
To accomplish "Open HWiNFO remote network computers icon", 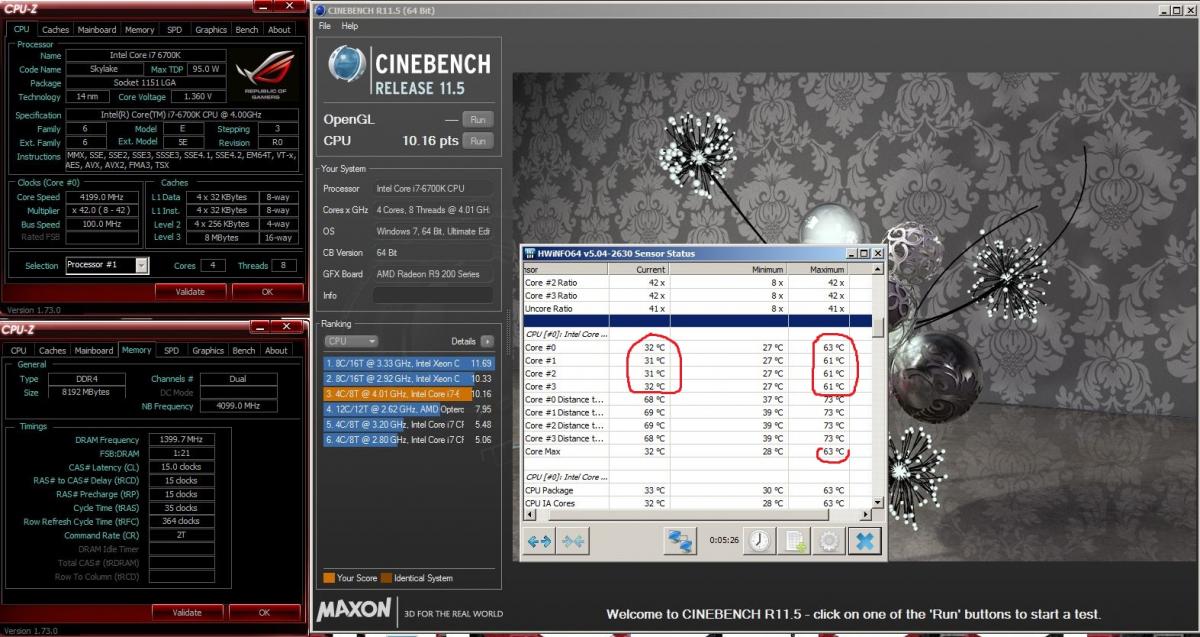I will (681, 541).
